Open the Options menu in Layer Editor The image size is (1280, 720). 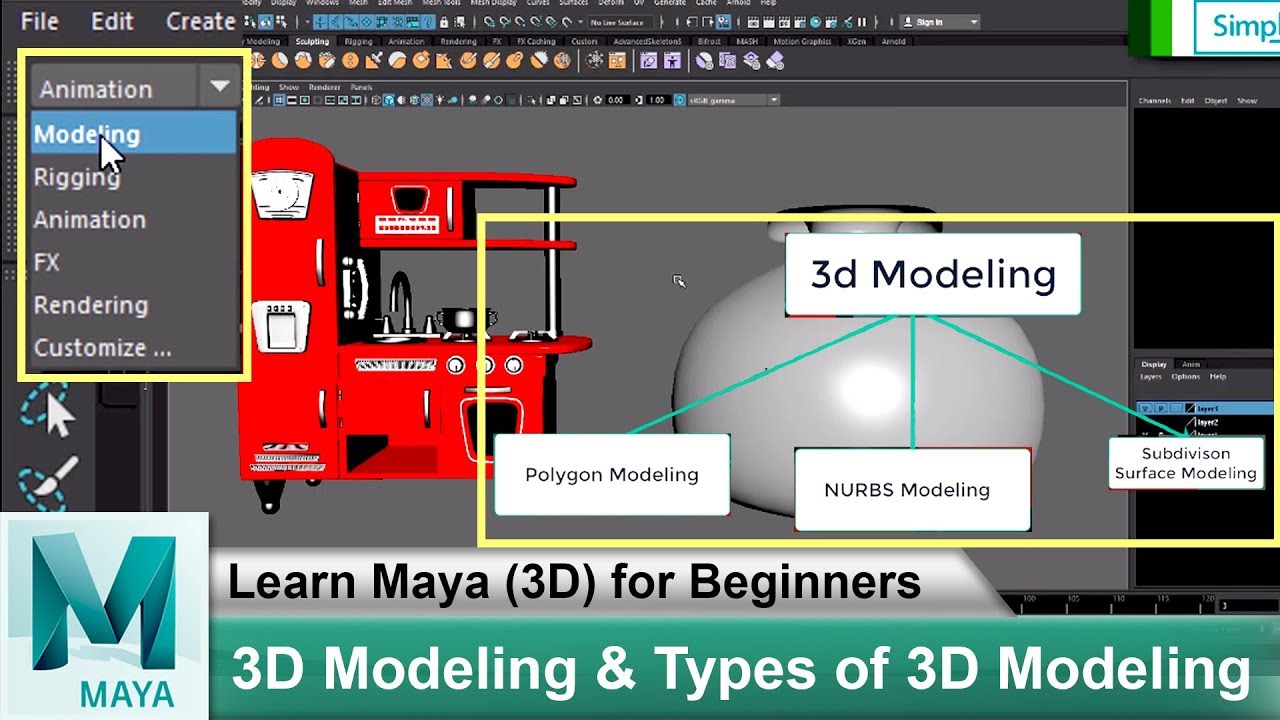pos(1186,377)
